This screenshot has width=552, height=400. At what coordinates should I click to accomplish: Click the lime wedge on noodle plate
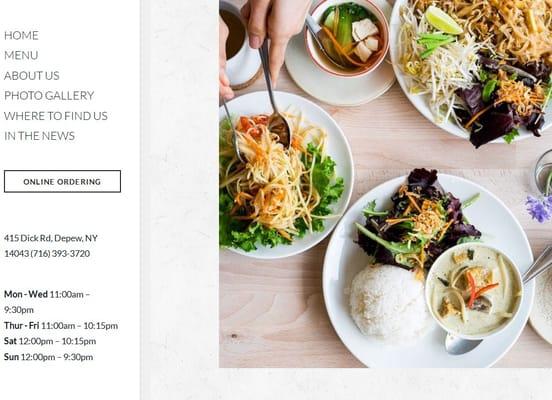click(x=443, y=20)
